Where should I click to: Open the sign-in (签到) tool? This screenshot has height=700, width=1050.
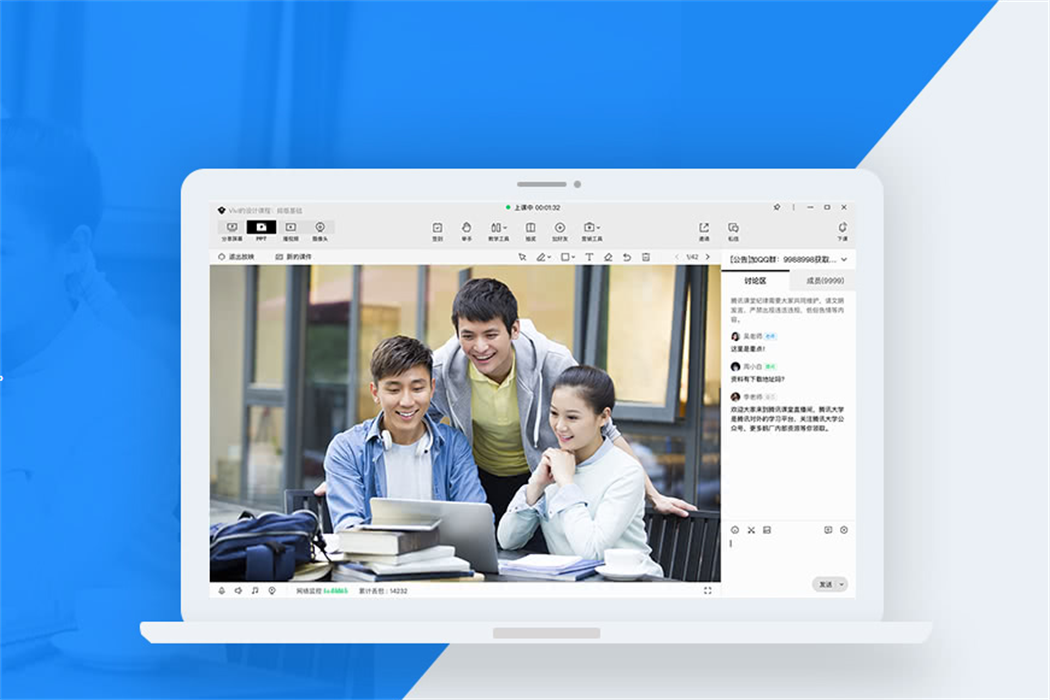(437, 231)
